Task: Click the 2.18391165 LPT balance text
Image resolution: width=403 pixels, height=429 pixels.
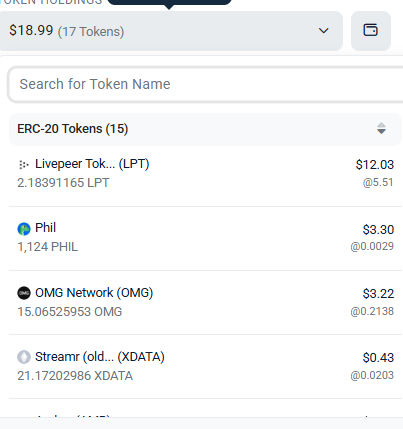Action: (63, 183)
